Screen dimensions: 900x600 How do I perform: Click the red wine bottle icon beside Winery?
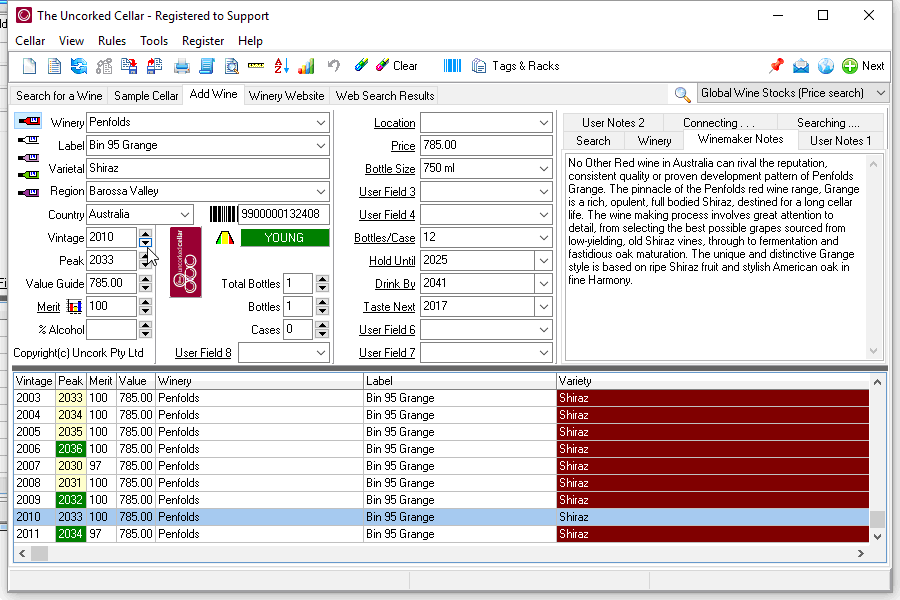[x=28, y=122]
